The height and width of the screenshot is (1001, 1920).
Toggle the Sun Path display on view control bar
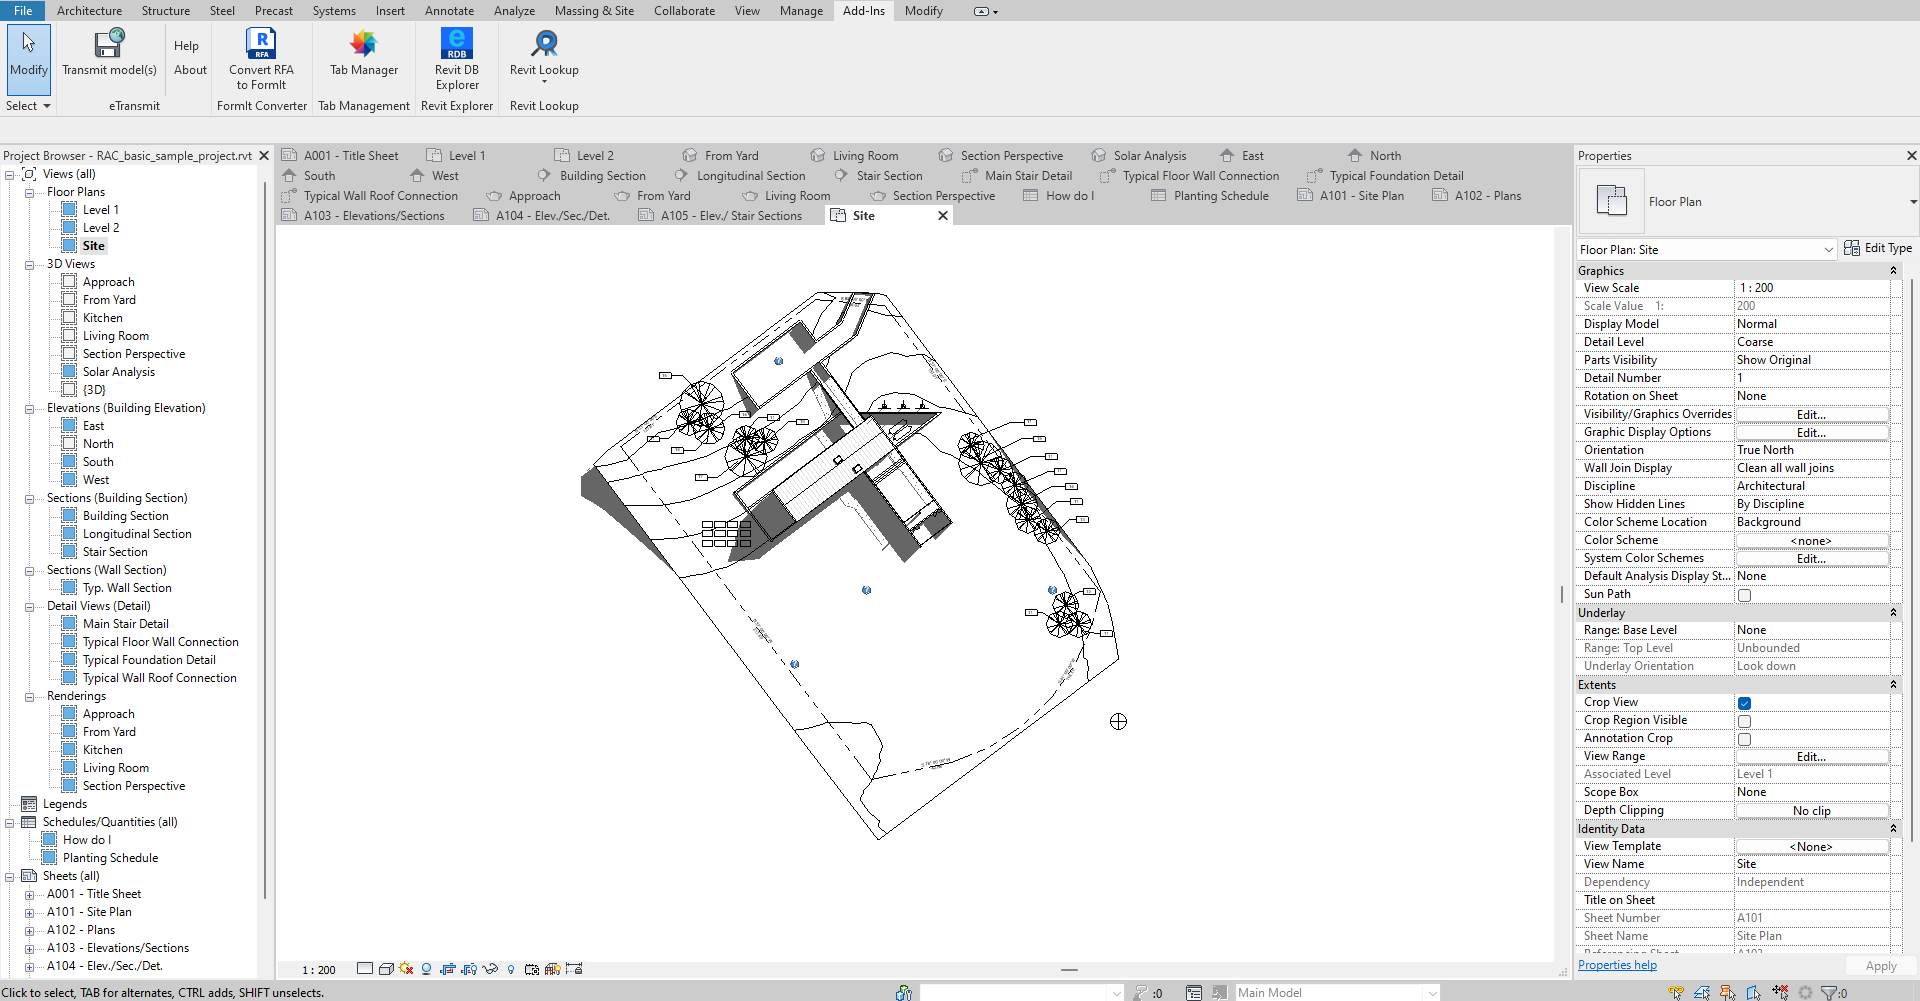tap(406, 968)
